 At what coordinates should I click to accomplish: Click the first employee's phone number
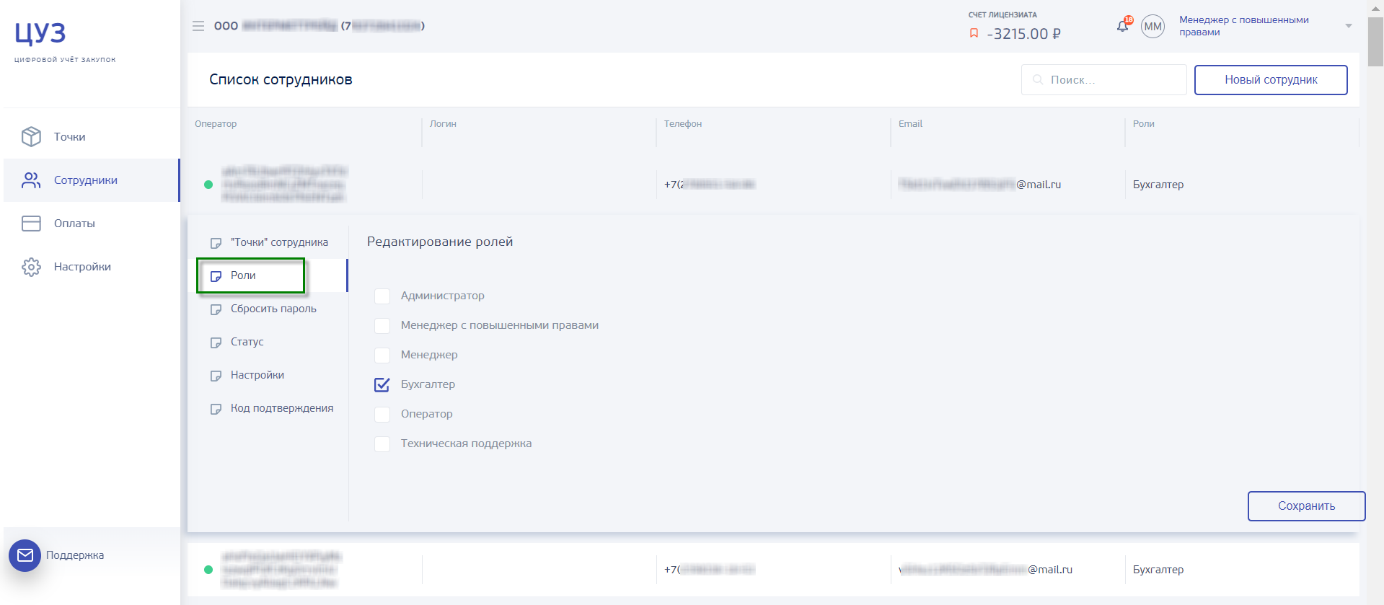click(x=709, y=184)
